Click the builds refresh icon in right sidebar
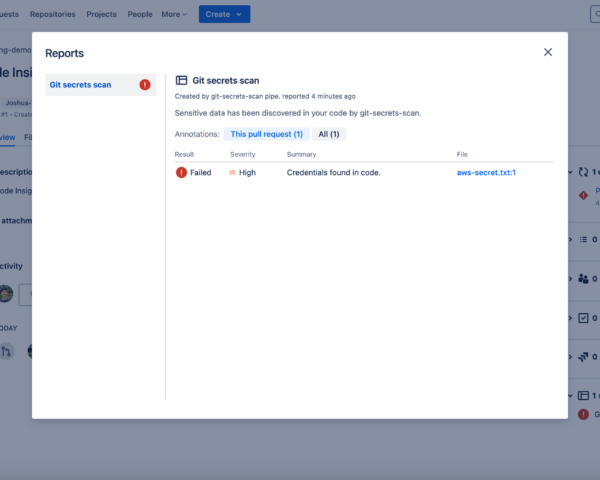 pyautogui.click(x=583, y=172)
